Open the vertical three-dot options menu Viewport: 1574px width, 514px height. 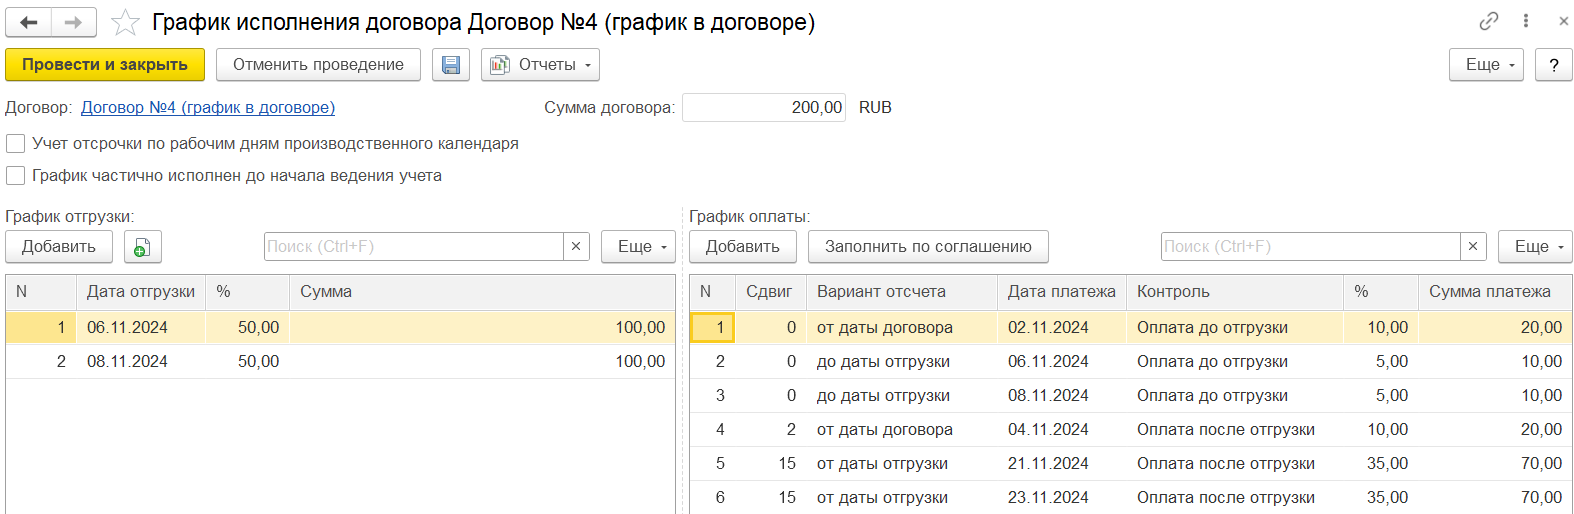click(x=1526, y=21)
